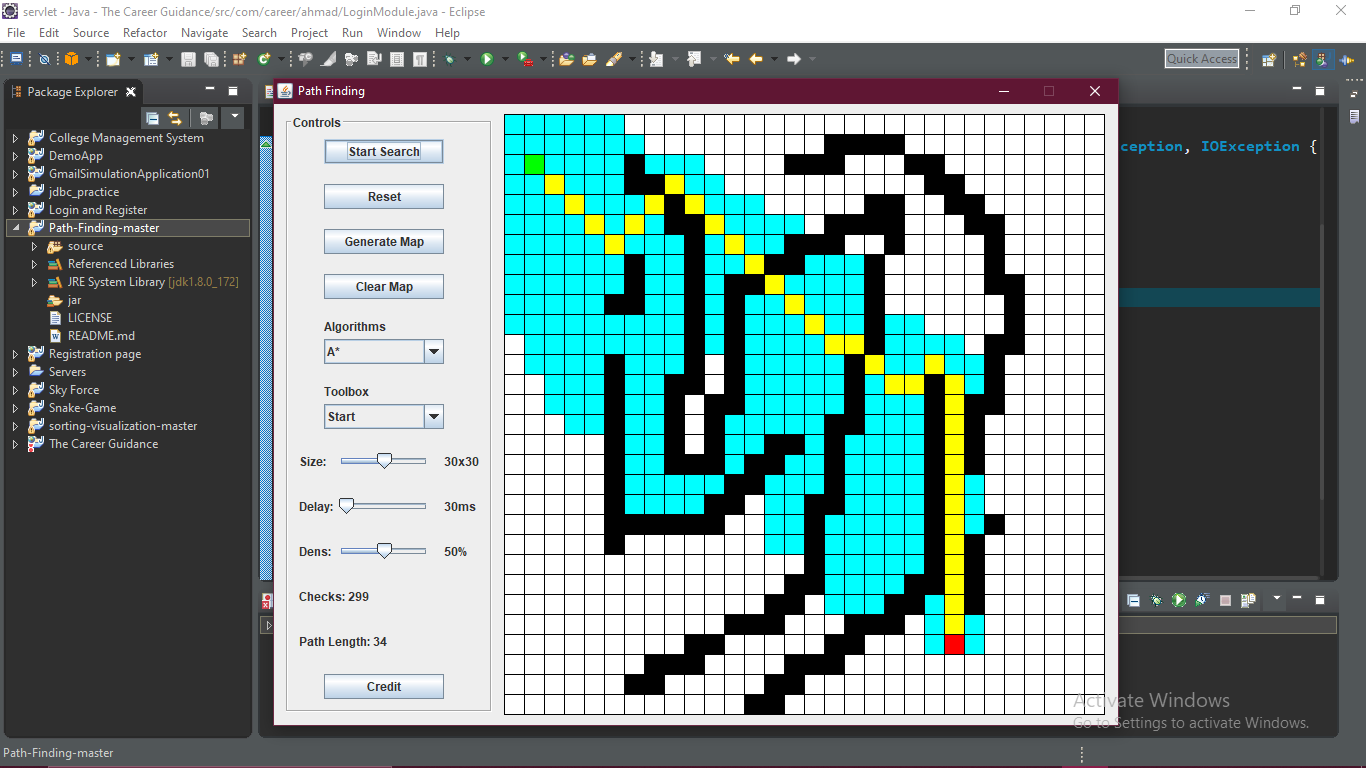Click the debug icon in lower panel toolbar
Screen dimensions: 1366x768
[1156, 600]
